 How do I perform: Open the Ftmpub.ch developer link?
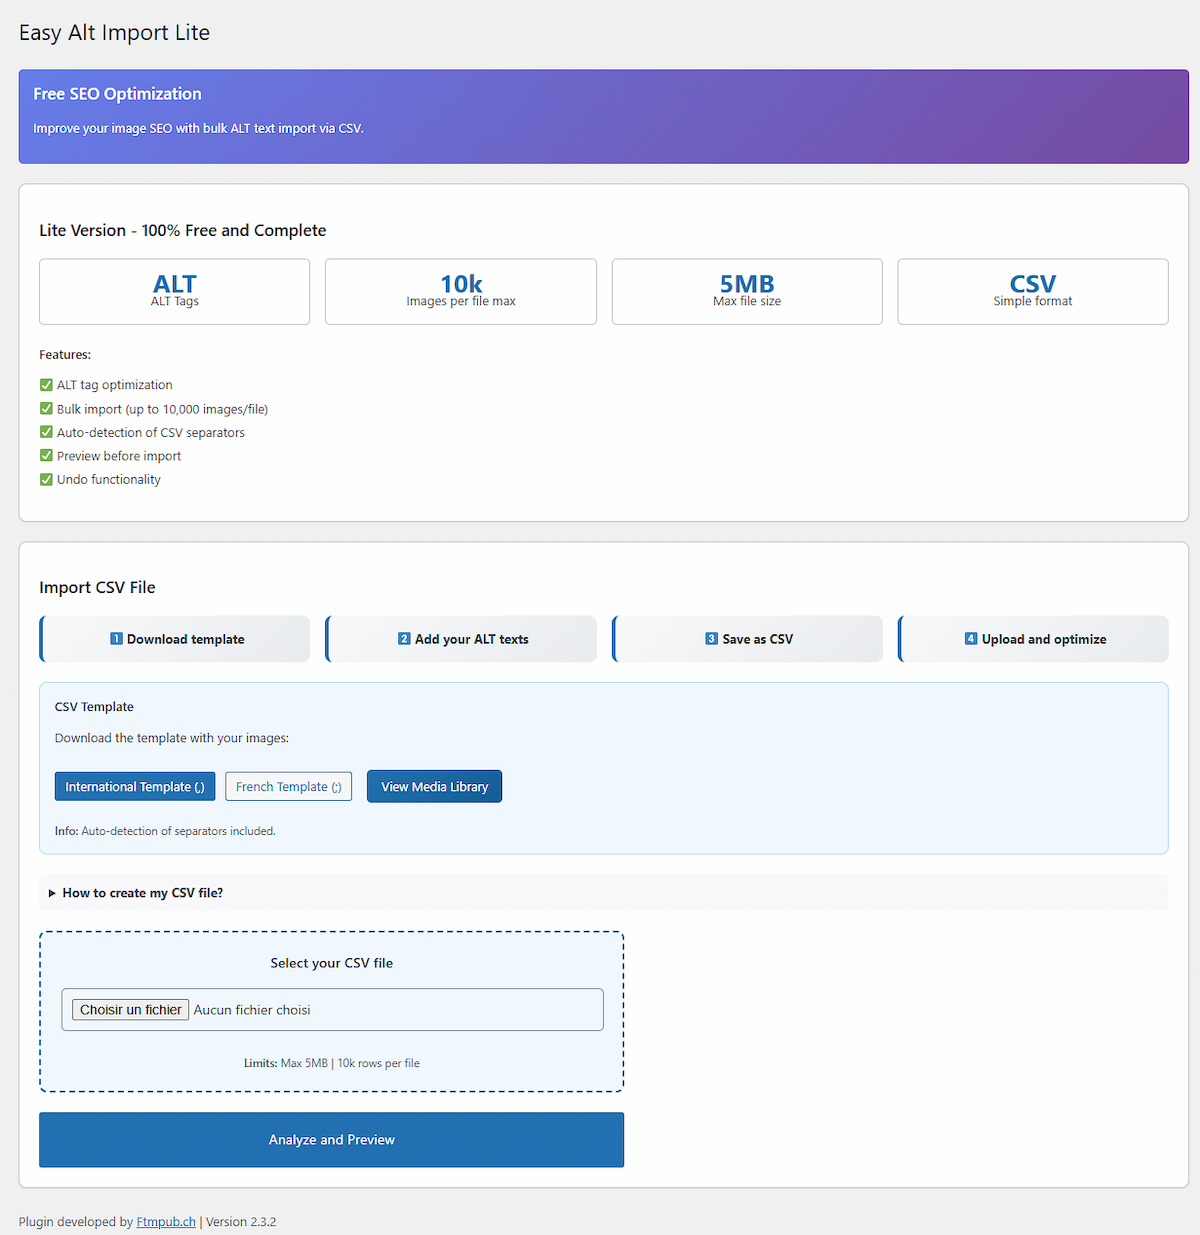point(166,1222)
